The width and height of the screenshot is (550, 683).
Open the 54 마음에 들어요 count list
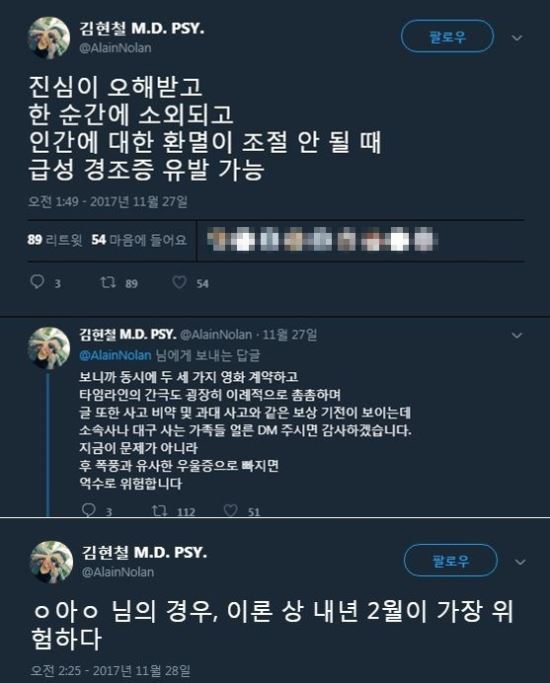139,240
